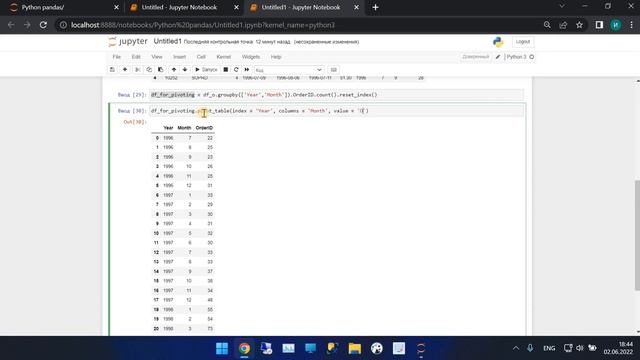Open the clock and date 18:44
This screenshot has height=360, width=640.
point(618,348)
